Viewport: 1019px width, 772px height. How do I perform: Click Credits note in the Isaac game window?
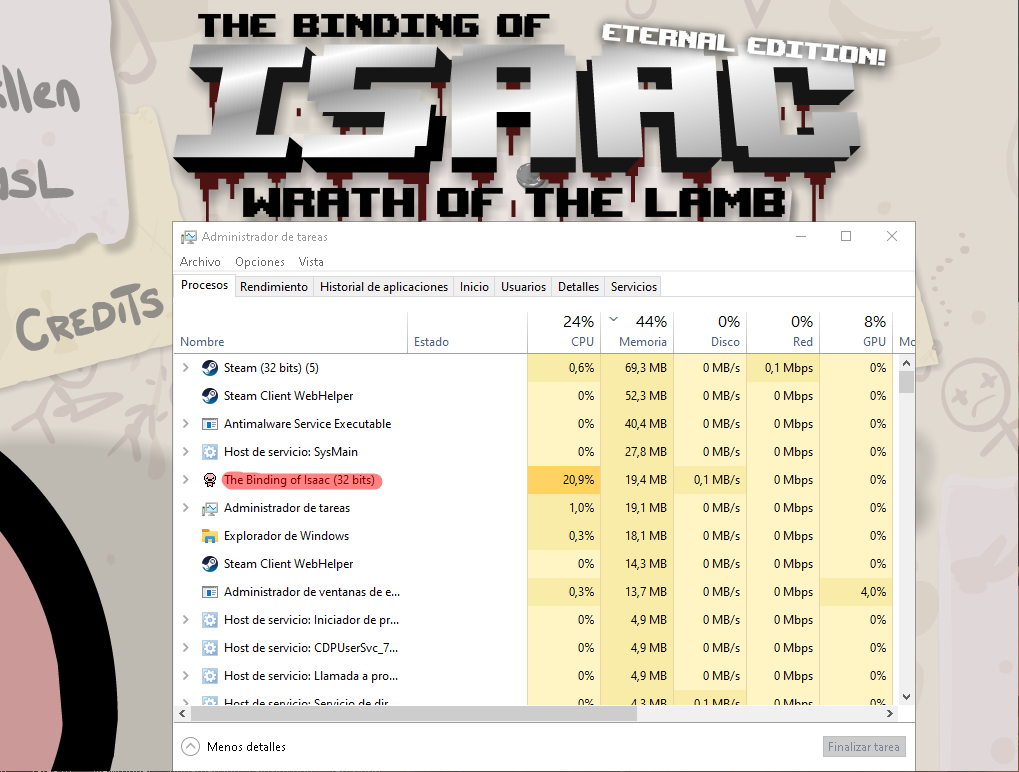[90, 316]
